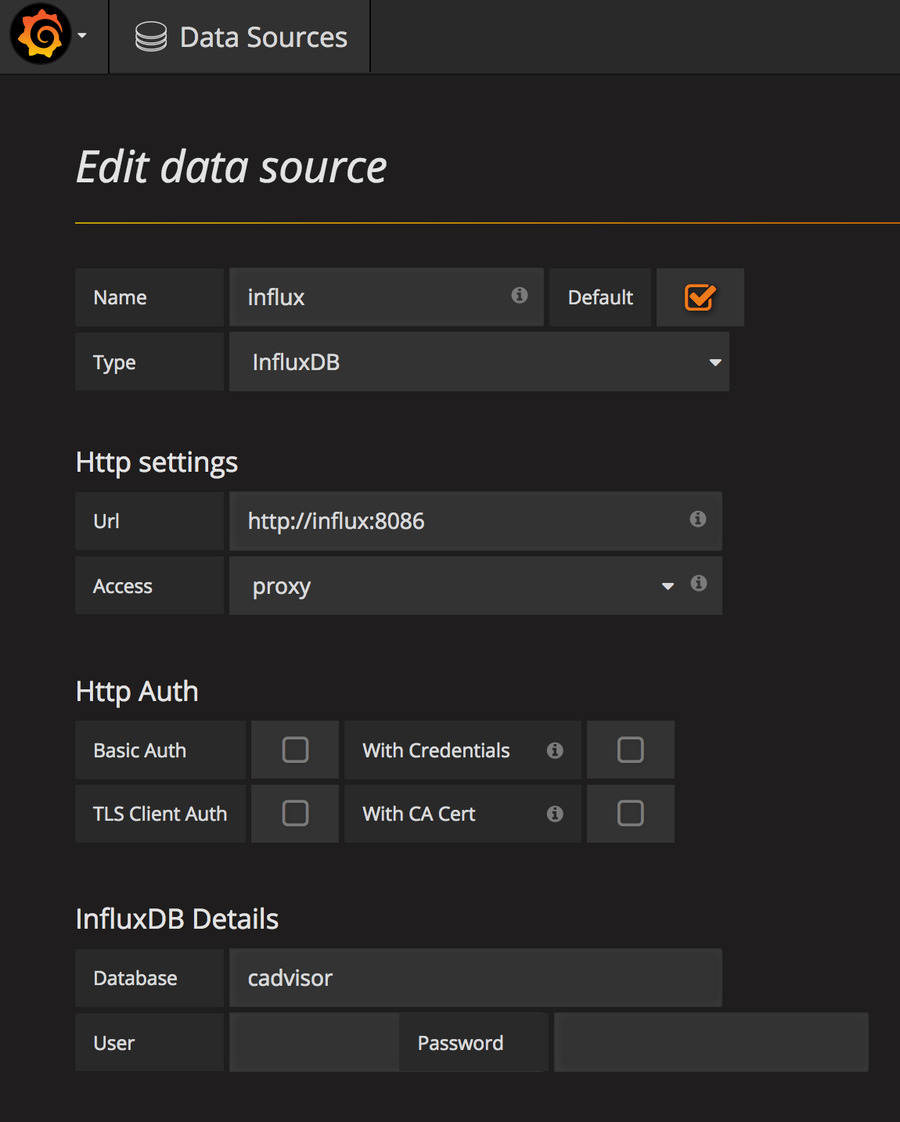Click the Grafana logo icon
Image resolution: width=900 pixels, height=1122 pixels.
point(40,36)
